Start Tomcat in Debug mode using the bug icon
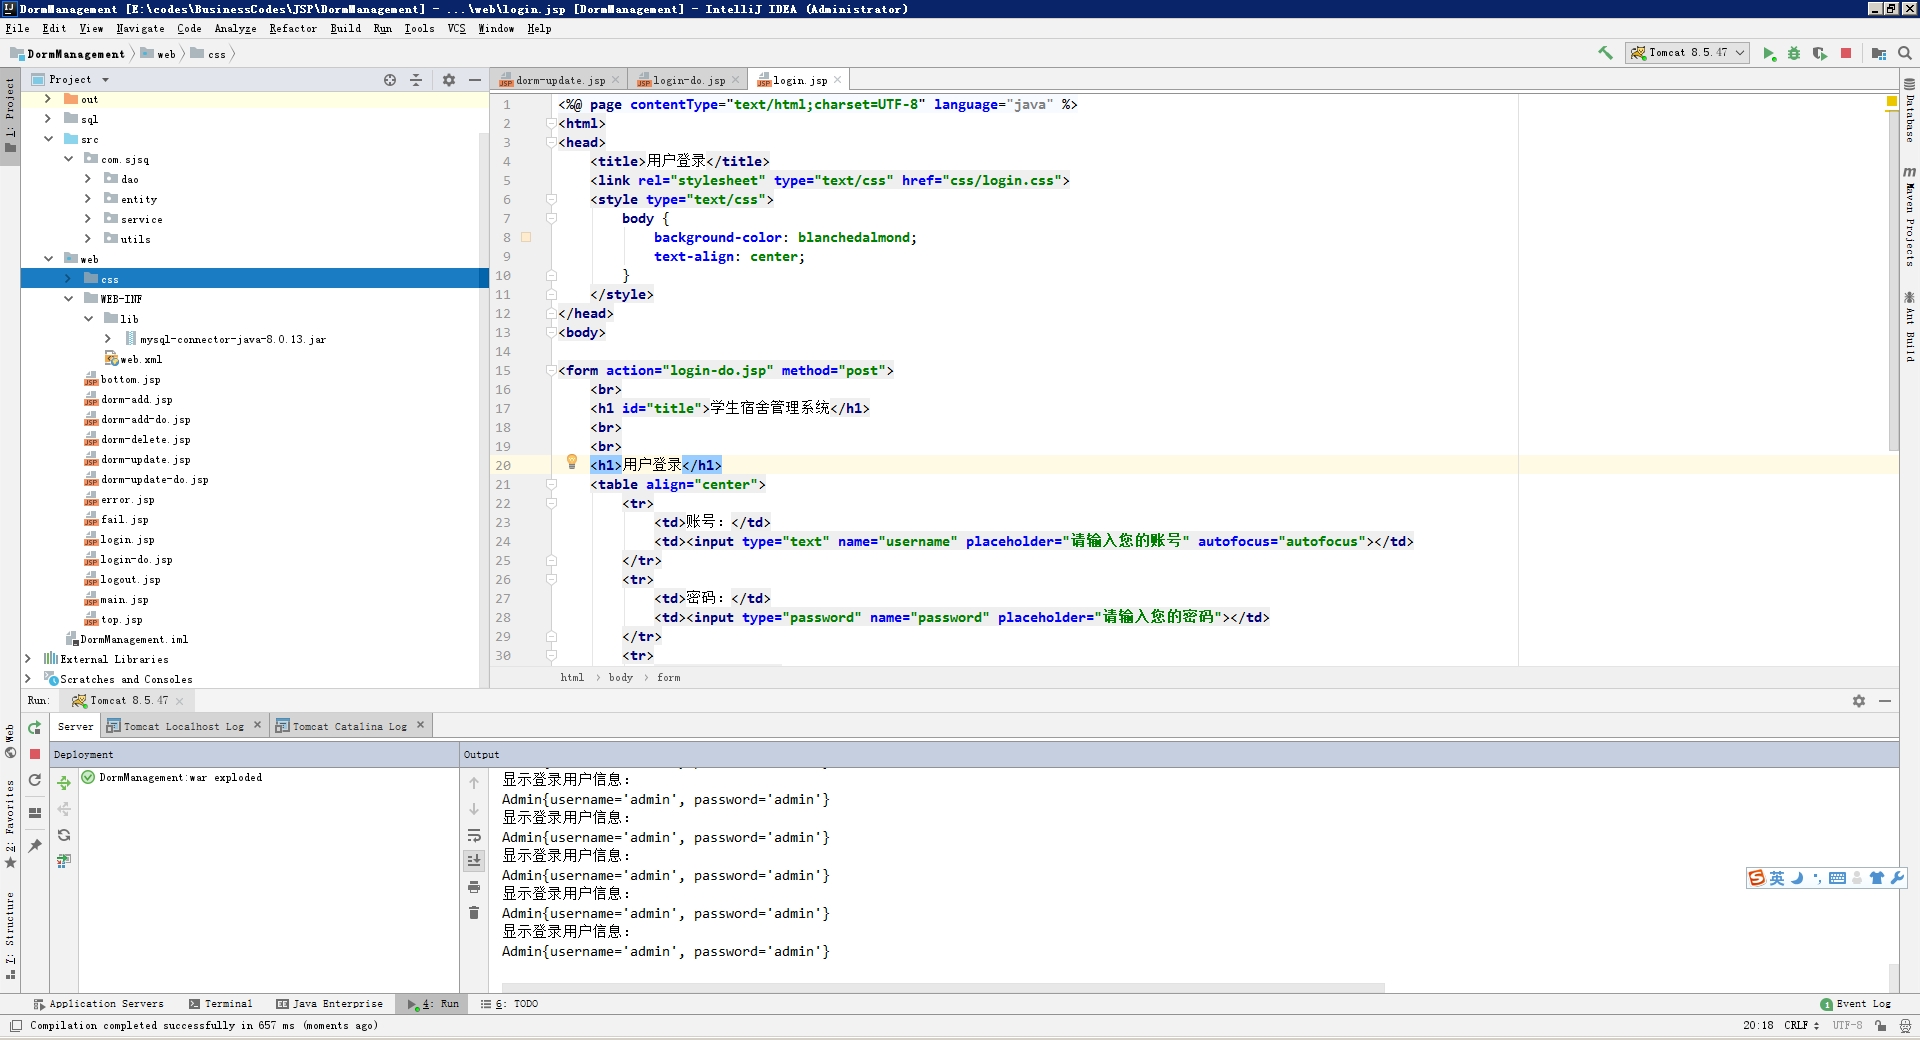Viewport: 1920px width, 1040px height. click(1794, 52)
